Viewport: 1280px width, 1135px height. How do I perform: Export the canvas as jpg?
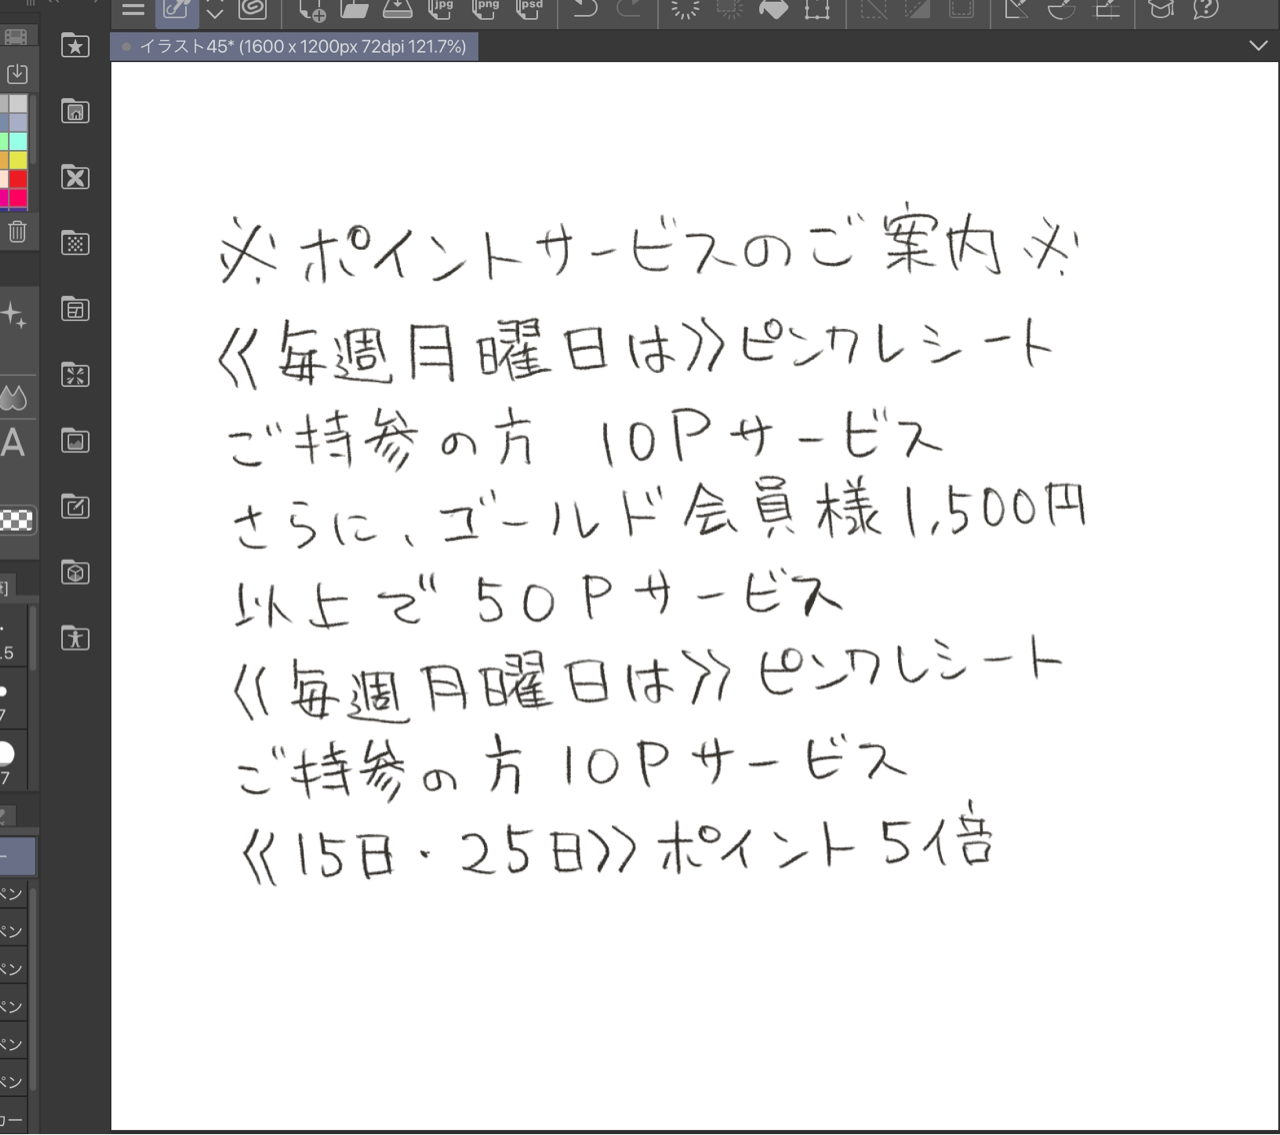coord(440,9)
